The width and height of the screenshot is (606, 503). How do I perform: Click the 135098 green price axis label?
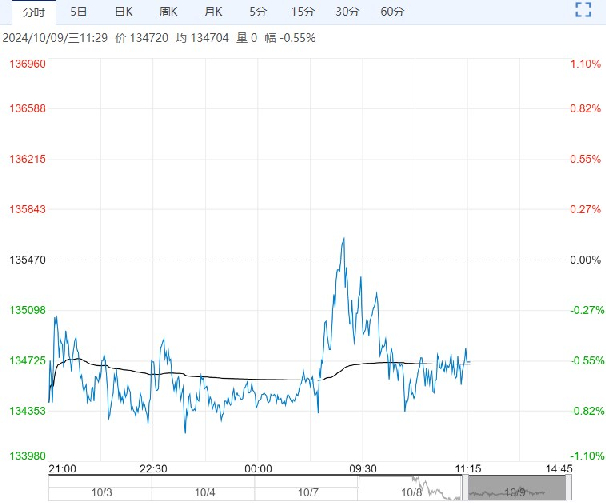pos(27,310)
